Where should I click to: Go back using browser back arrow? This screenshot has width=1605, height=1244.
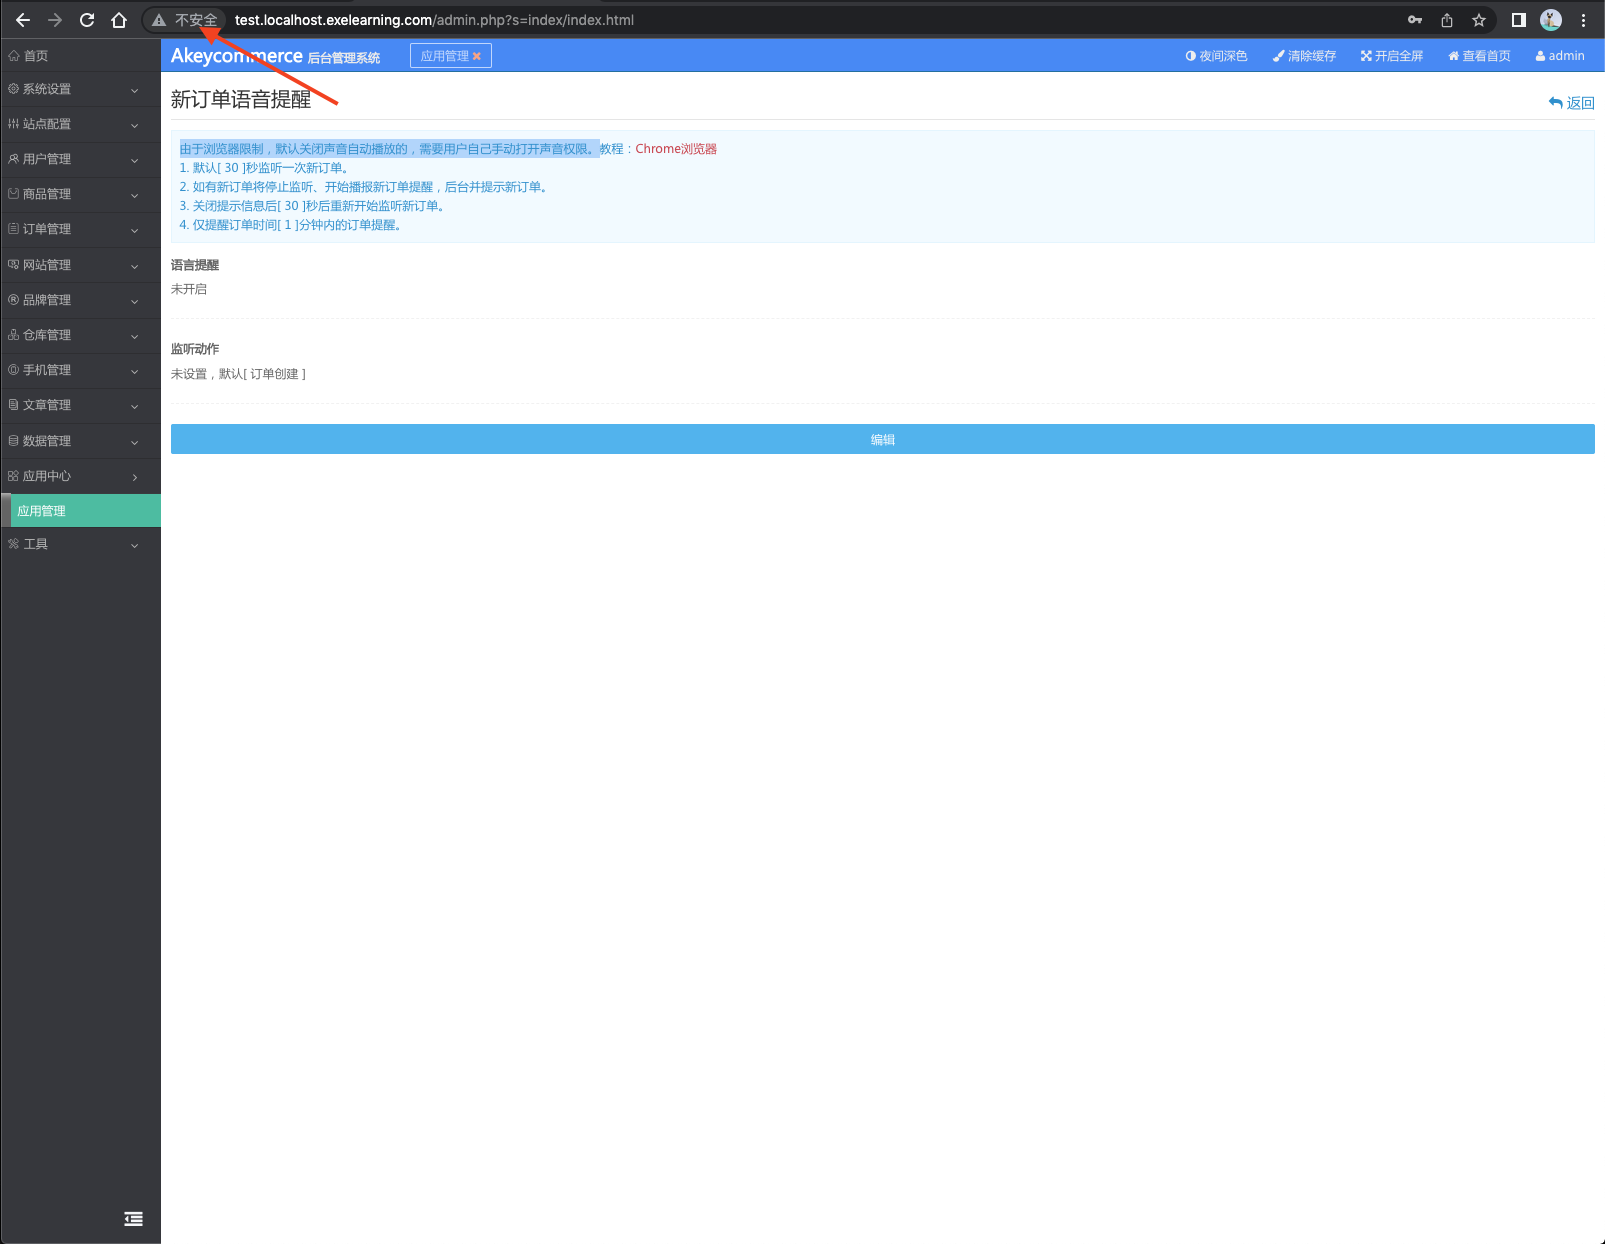[x=23, y=20]
